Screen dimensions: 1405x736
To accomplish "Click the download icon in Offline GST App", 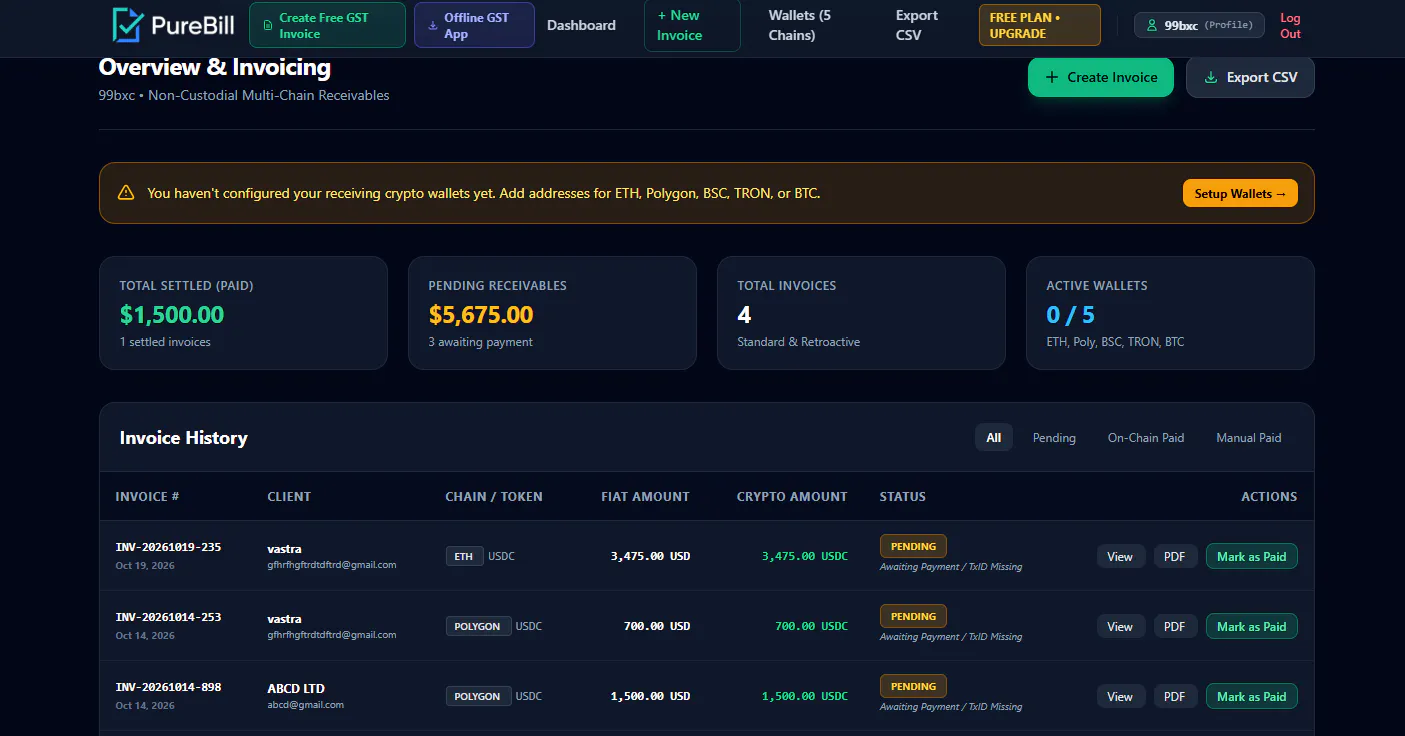I will point(432,25).
